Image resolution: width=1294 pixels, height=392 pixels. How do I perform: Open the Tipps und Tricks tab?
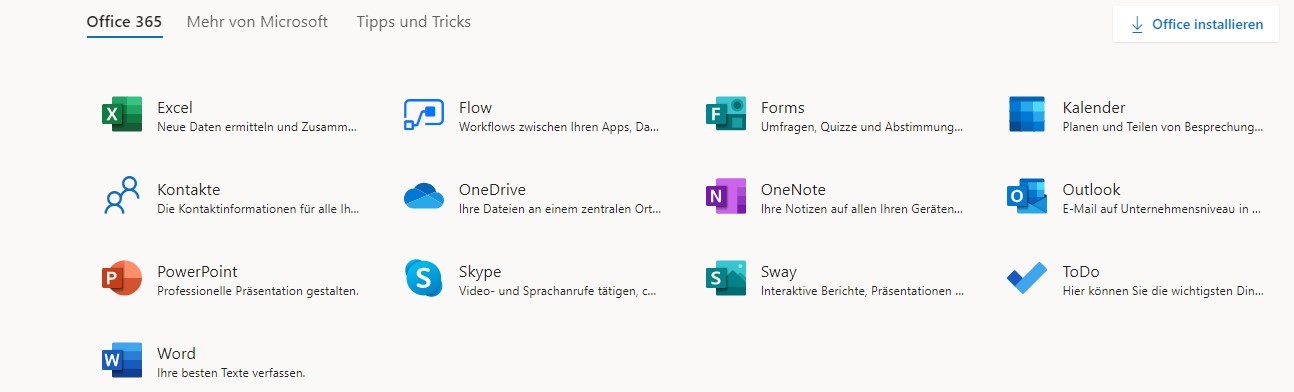[414, 22]
